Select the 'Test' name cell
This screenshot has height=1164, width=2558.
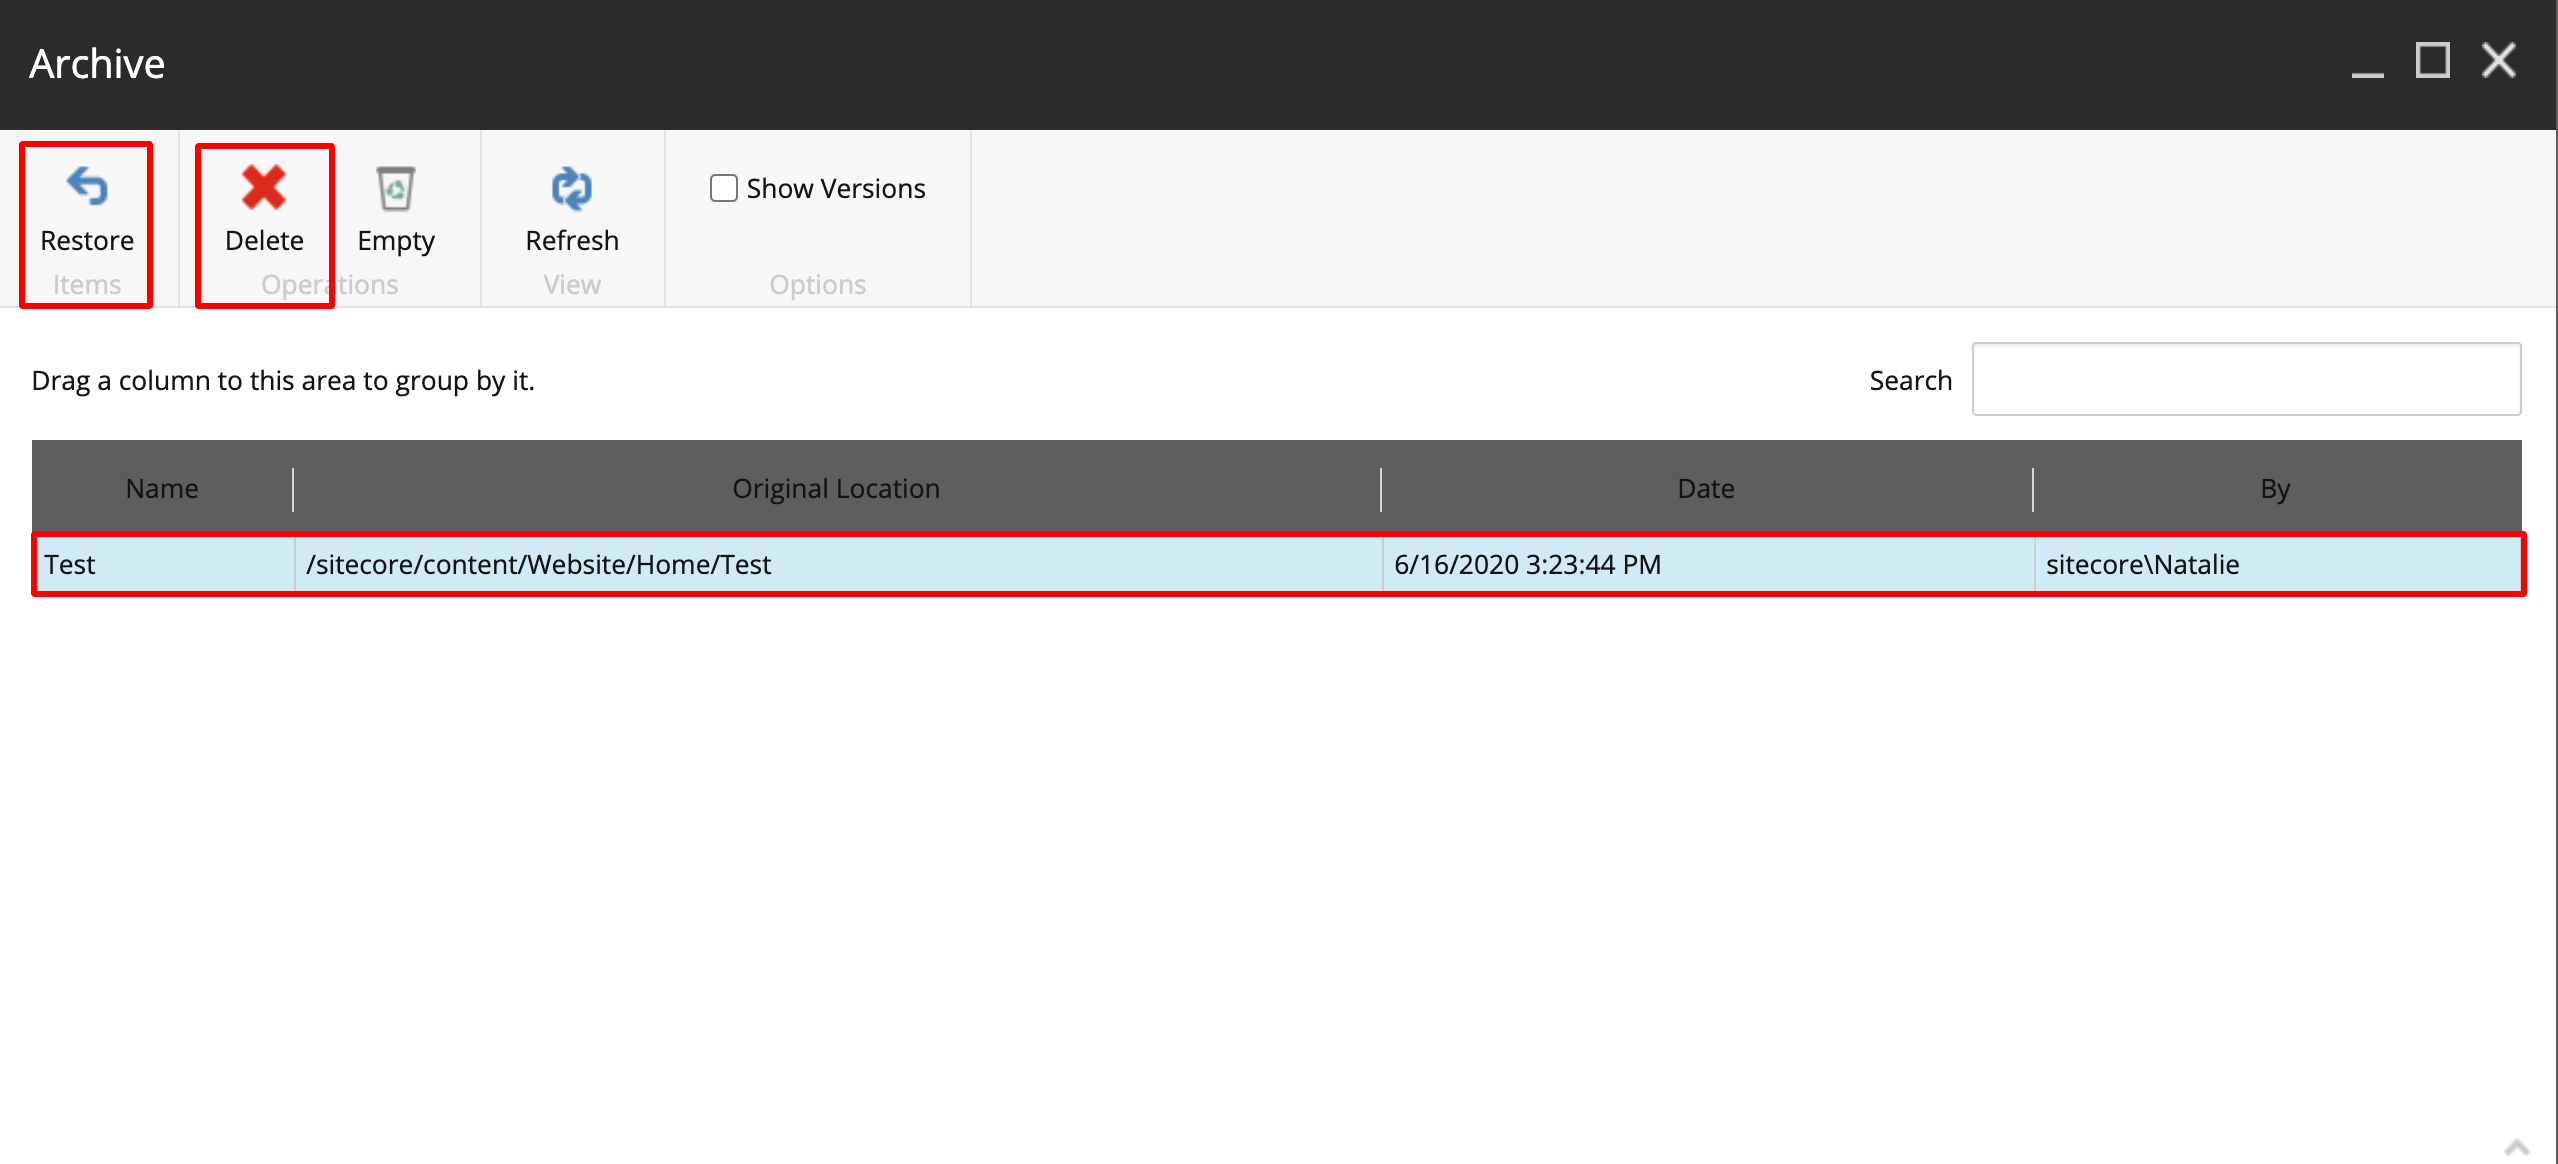[164, 564]
